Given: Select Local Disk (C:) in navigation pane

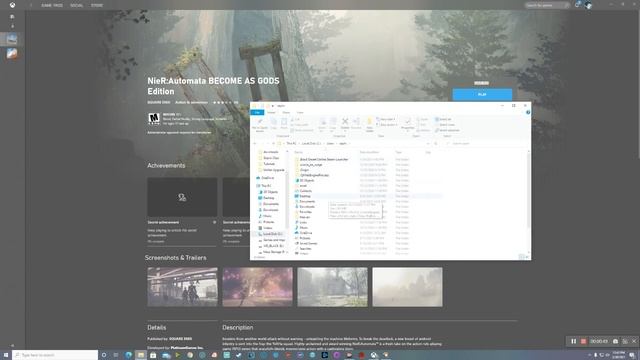Looking at the screenshot, I should coord(272,234).
